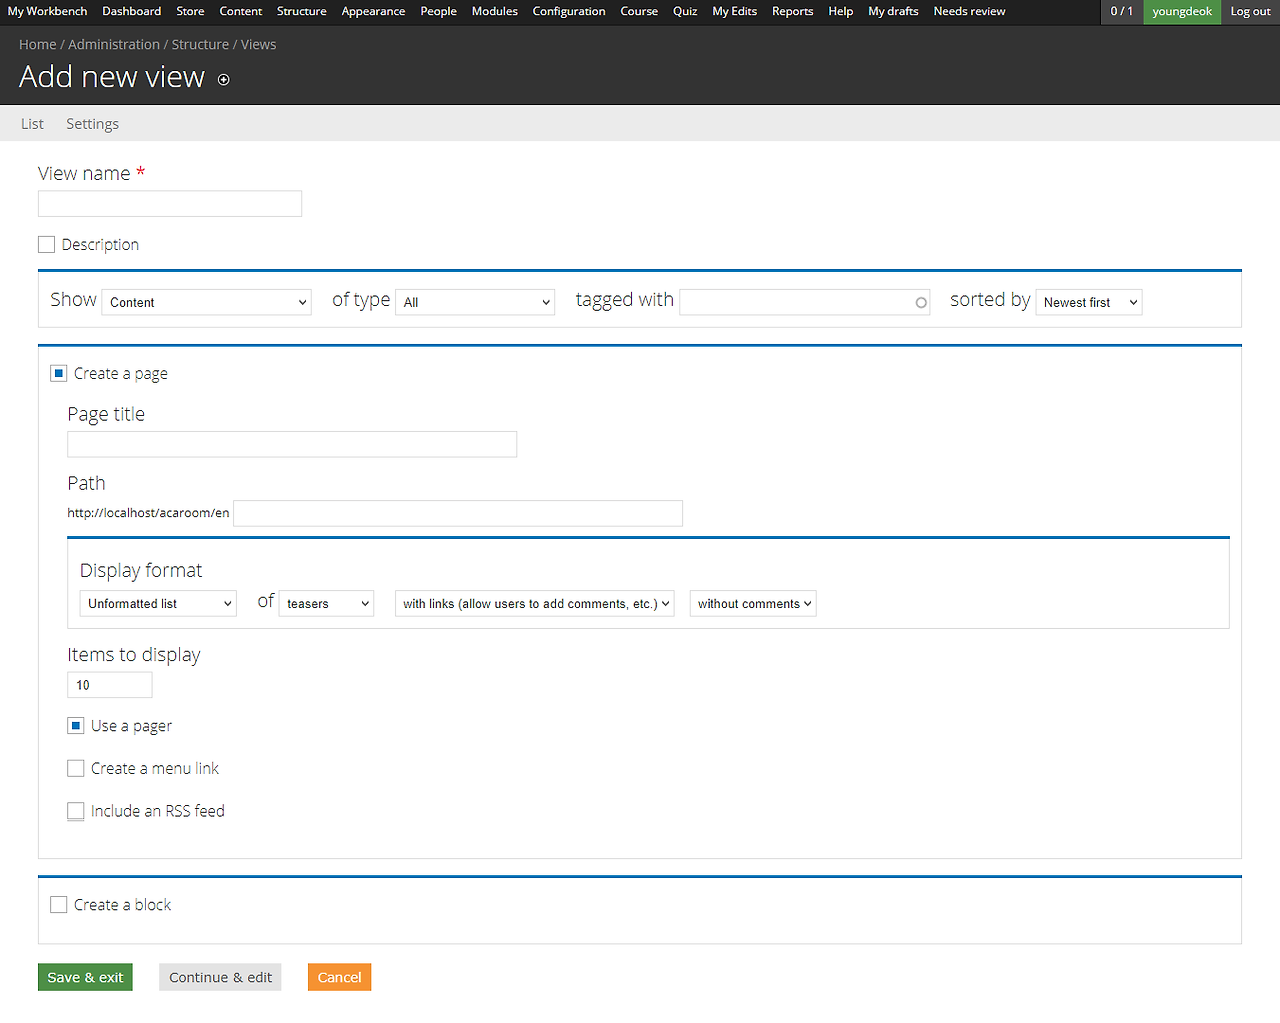1280x1023 pixels.
Task: Open the Dashboard menu item
Action: tap(132, 12)
